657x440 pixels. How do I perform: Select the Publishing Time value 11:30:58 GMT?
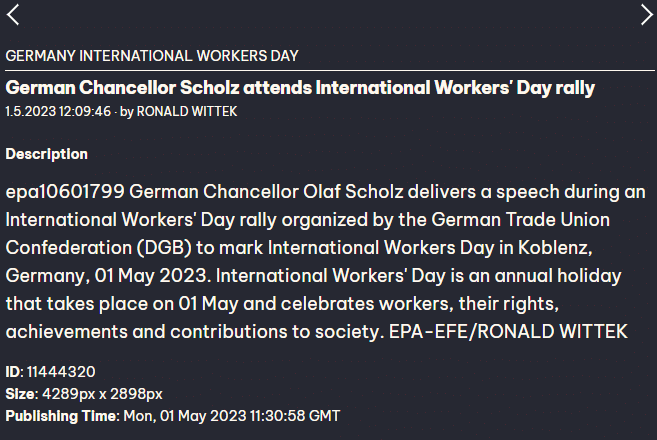[295, 416]
